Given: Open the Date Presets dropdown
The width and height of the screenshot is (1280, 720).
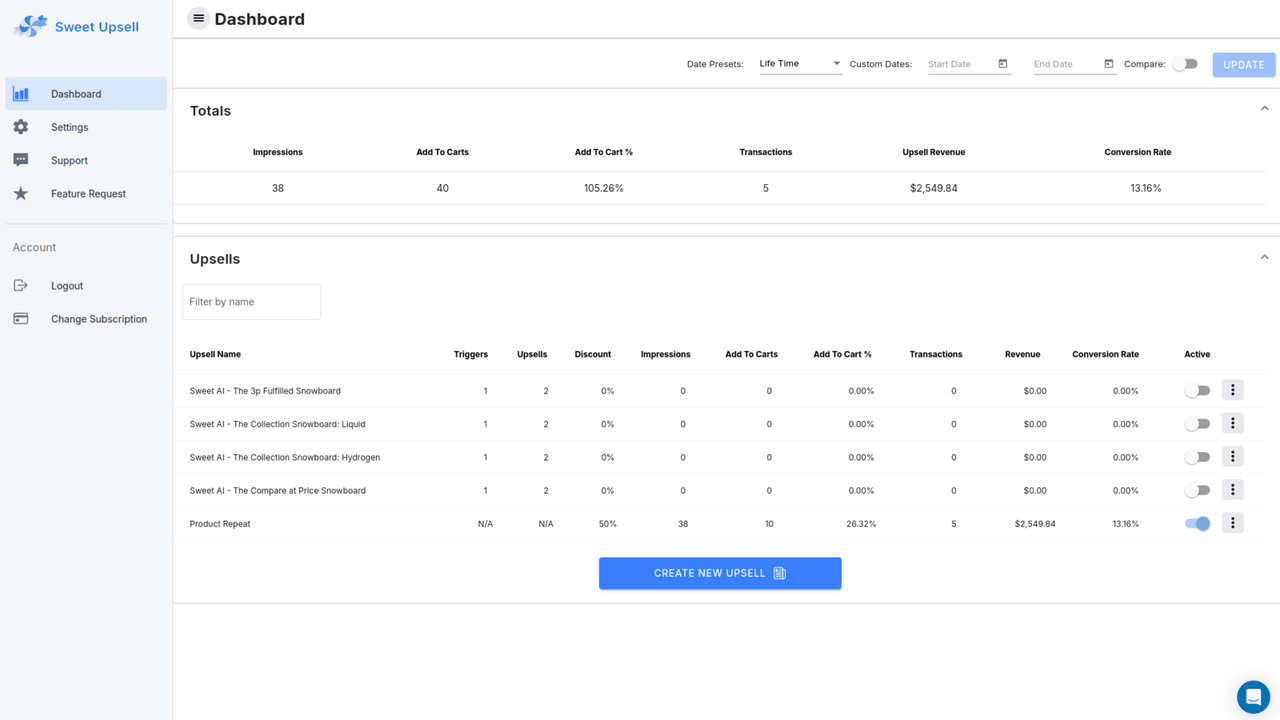Looking at the screenshot, I should [x=798, y=63].
